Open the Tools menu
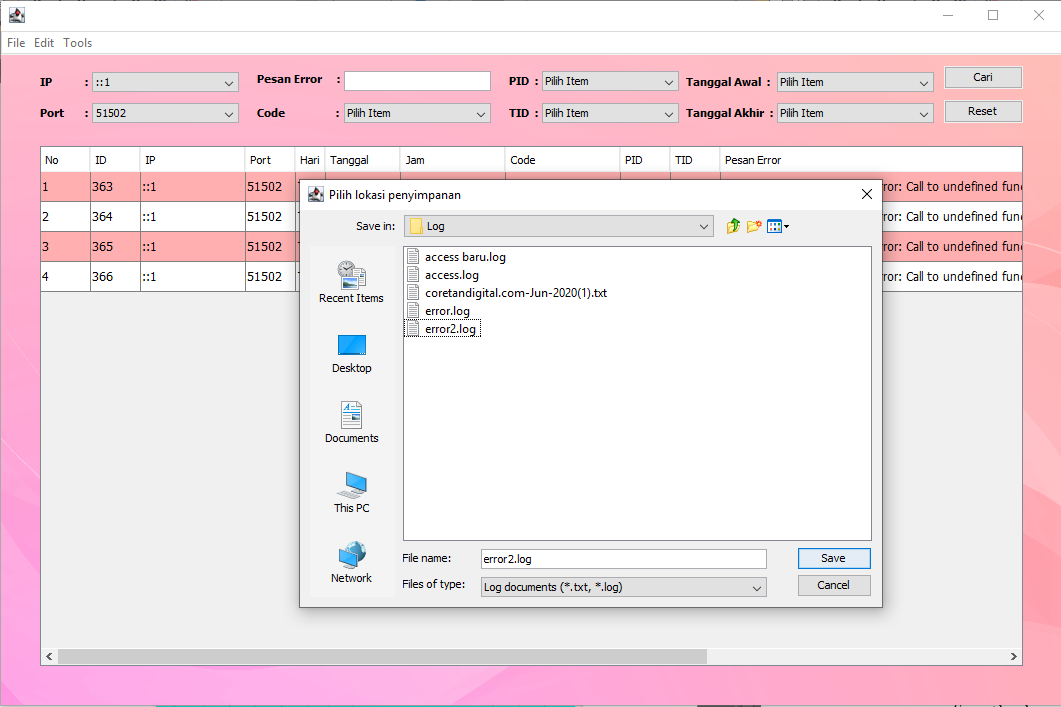Screen dimensions: 1061x707 coord(77,43)
